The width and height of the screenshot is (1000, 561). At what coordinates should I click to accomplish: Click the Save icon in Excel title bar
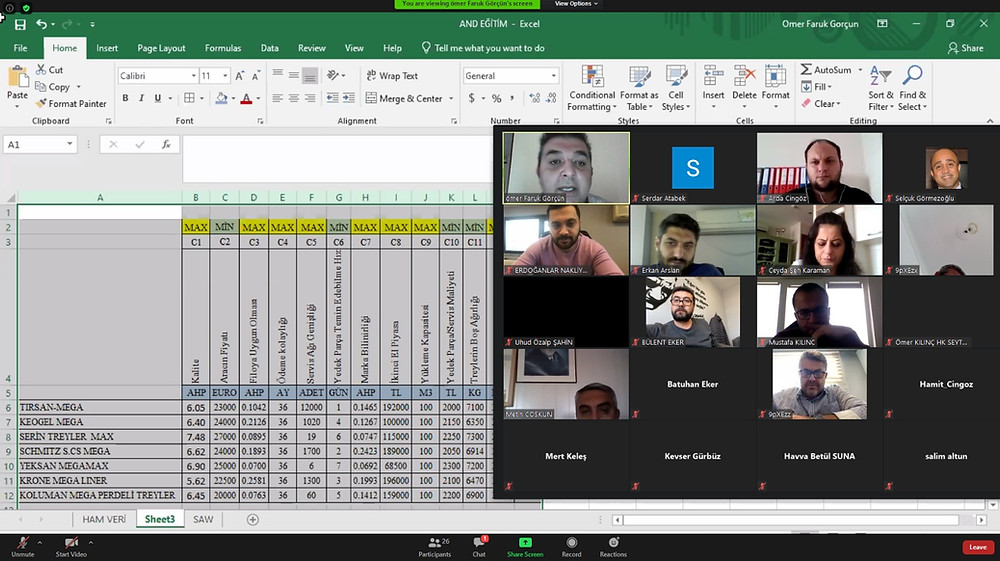pos(20,24)
